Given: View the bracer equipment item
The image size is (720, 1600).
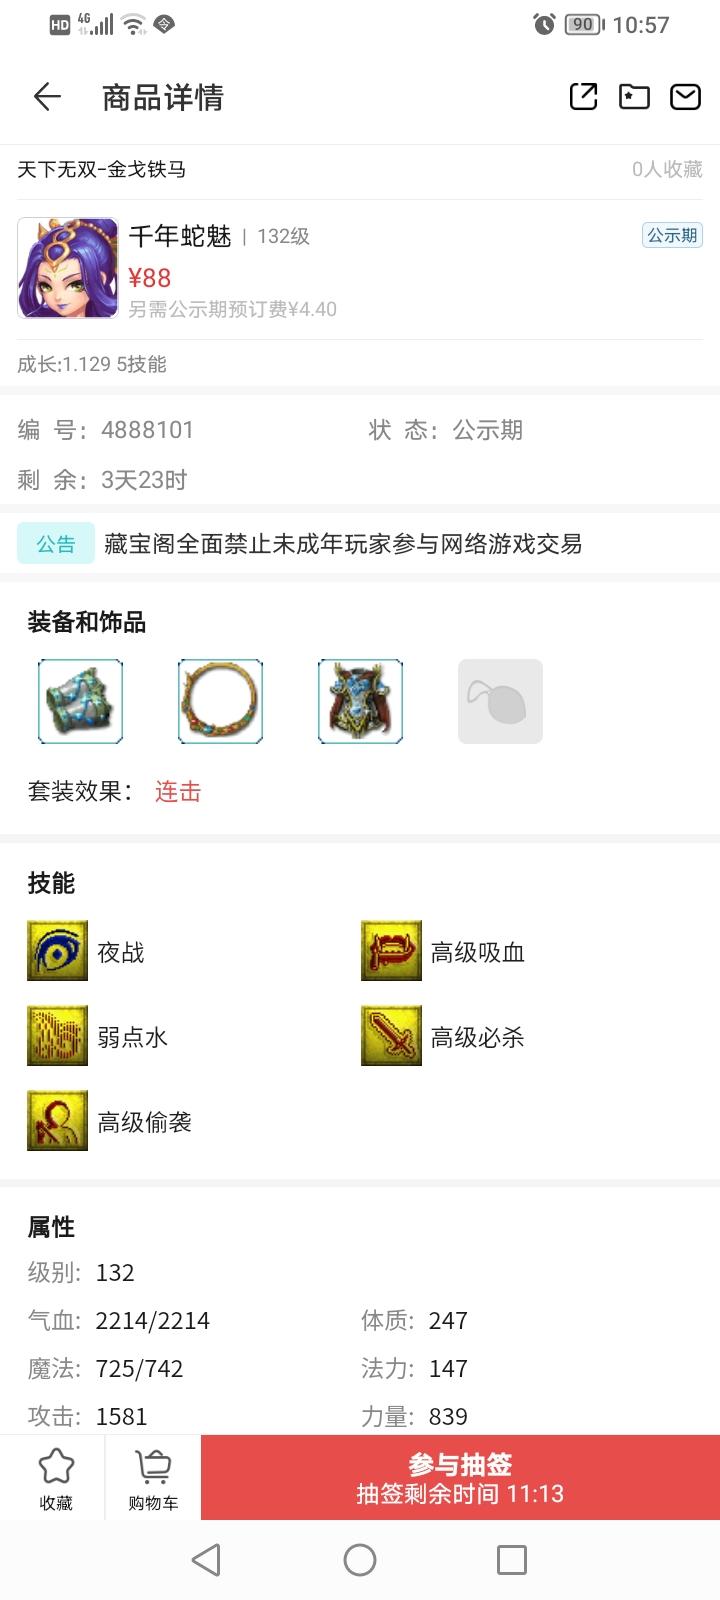Looking at the screenshot, I should [80, 701].
